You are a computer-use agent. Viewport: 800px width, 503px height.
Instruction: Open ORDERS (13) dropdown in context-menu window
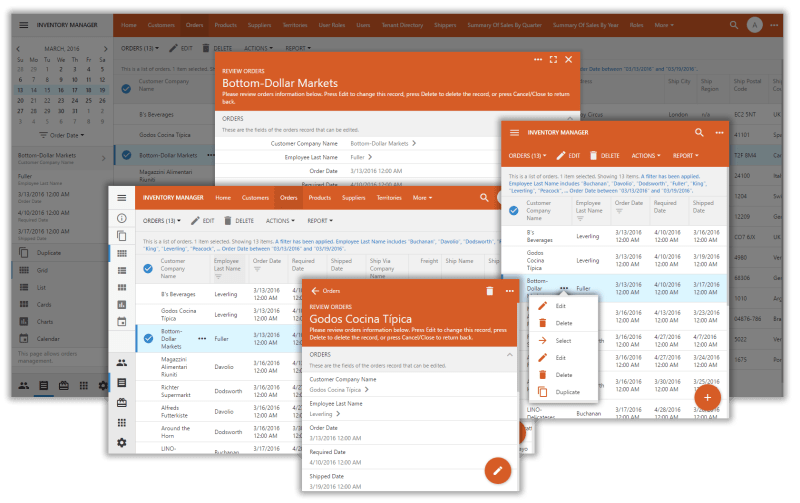point(528,156)
